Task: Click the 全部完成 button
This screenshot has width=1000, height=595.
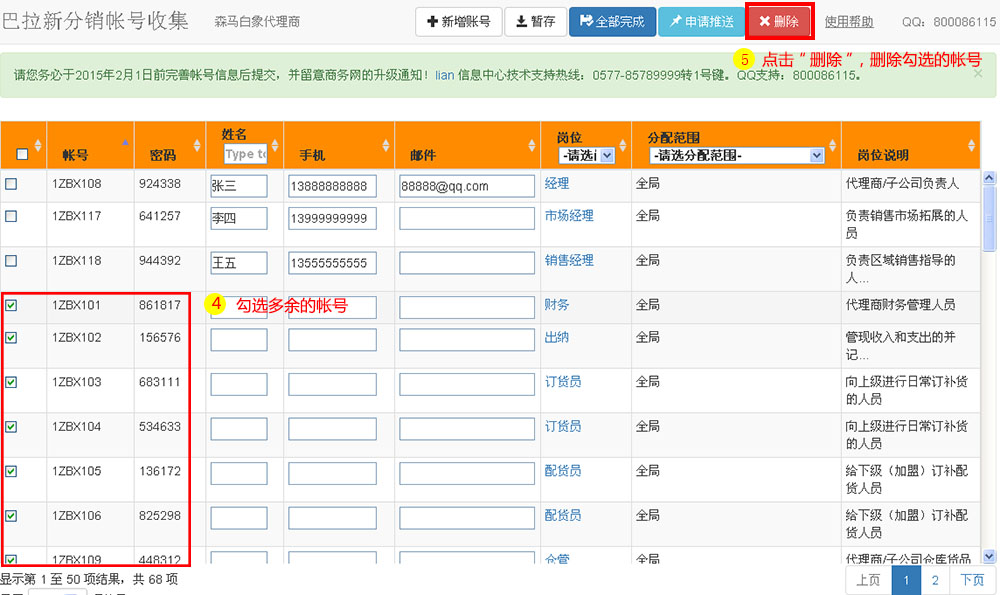Action: (612, 22)
